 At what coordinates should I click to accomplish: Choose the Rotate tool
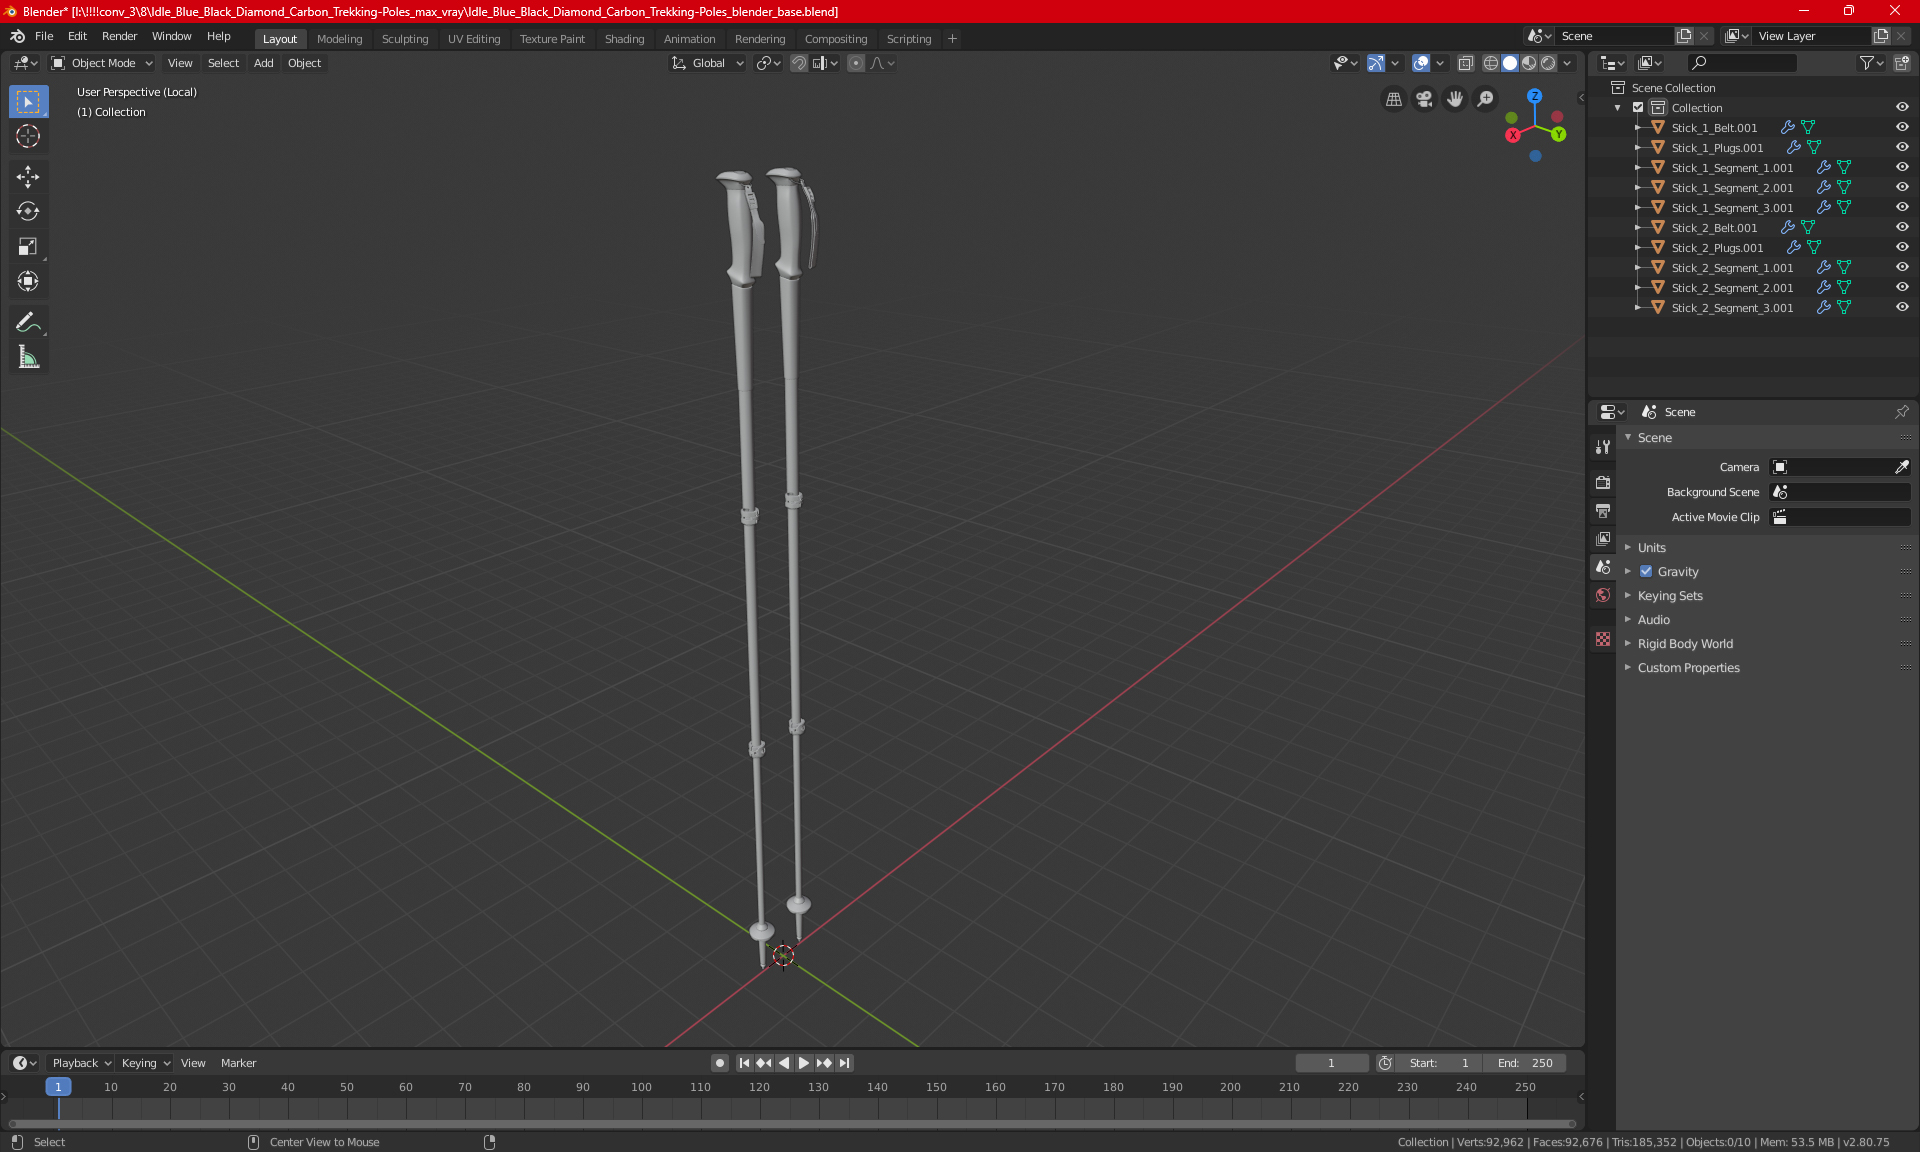28,211
